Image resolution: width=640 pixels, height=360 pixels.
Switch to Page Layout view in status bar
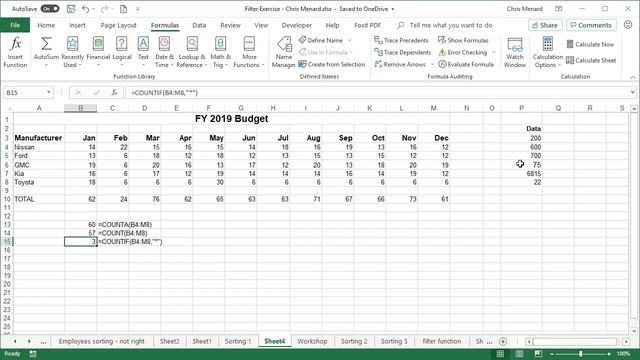pos(519,354)
